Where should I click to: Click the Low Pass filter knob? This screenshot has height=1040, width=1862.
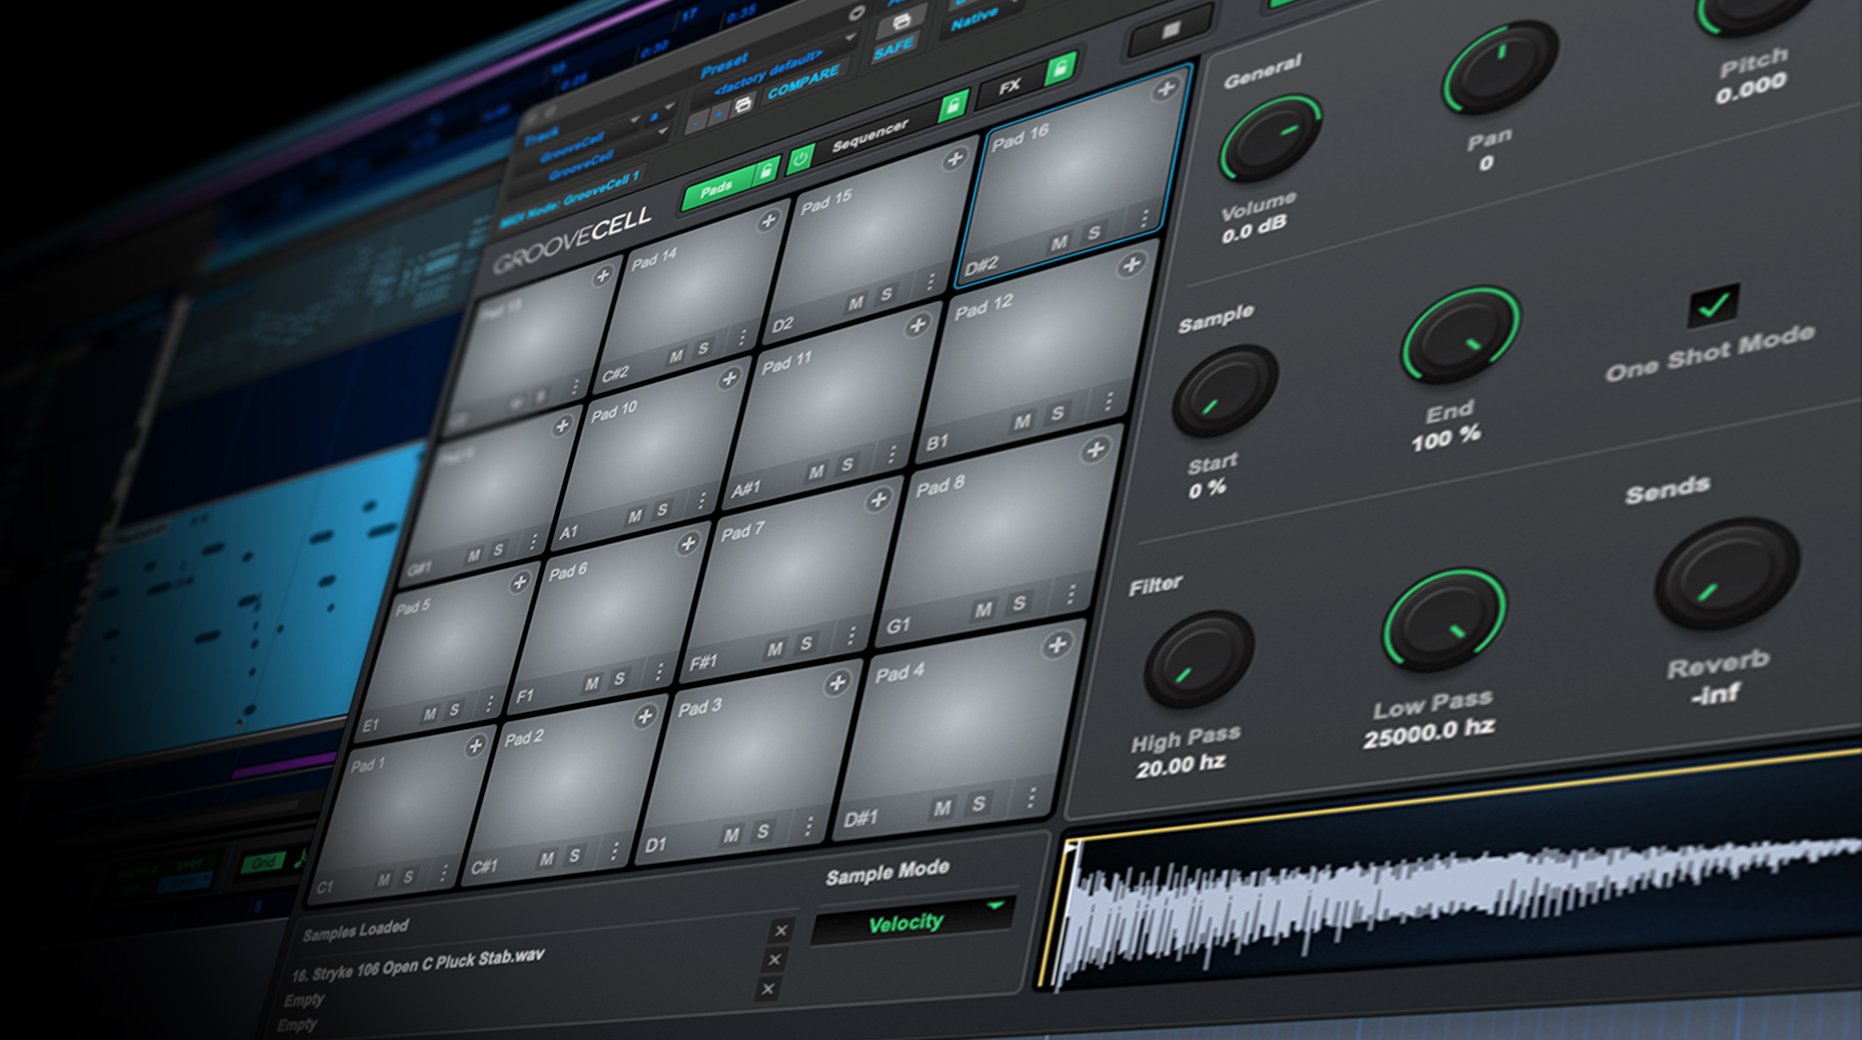click(x=1445, y=620)
